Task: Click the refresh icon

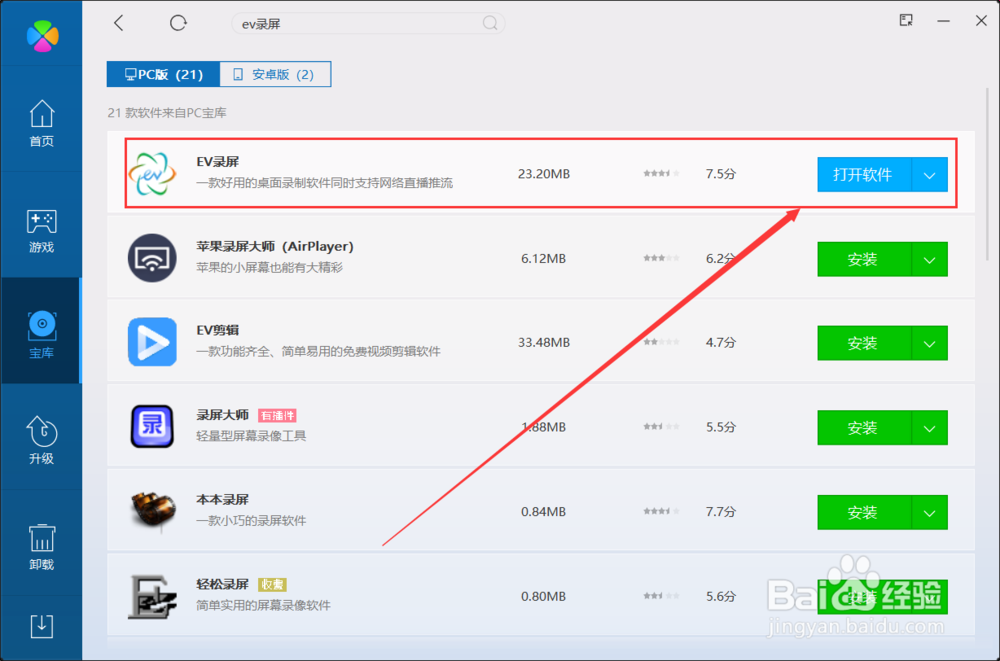Action: [178, 23]
